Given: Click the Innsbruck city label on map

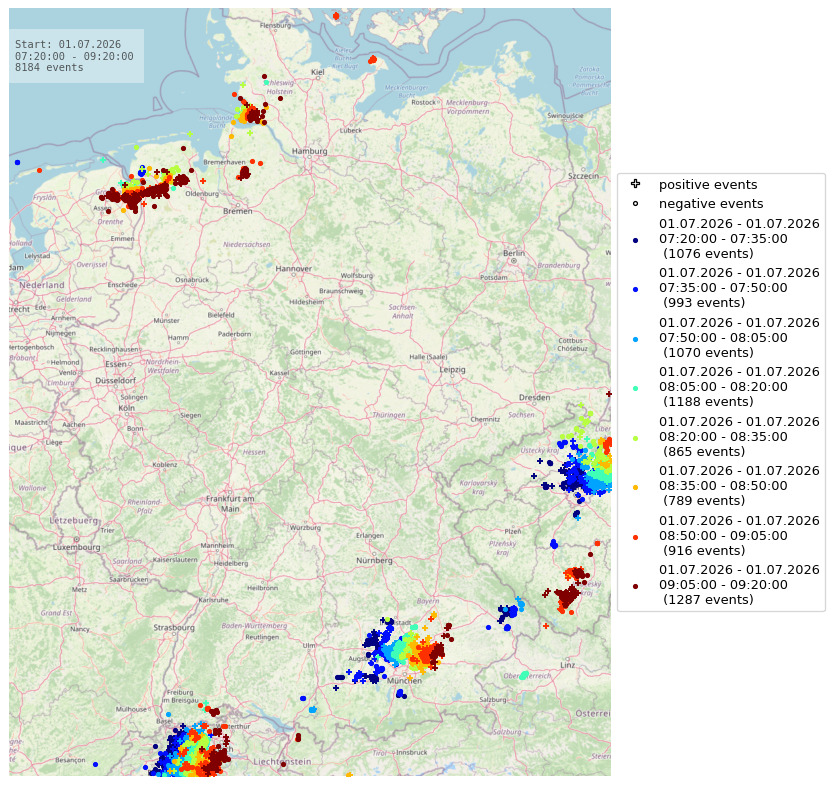Looking at the screenshot, I should pos(412,753).
